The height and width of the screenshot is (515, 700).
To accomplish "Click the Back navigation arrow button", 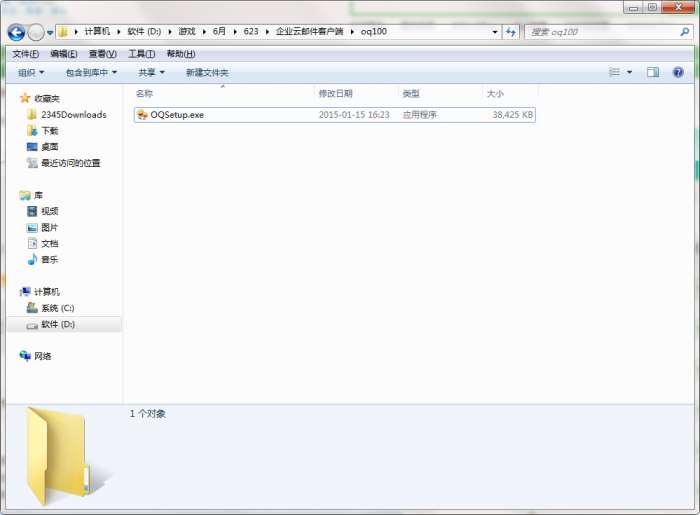I will point(16,32).
